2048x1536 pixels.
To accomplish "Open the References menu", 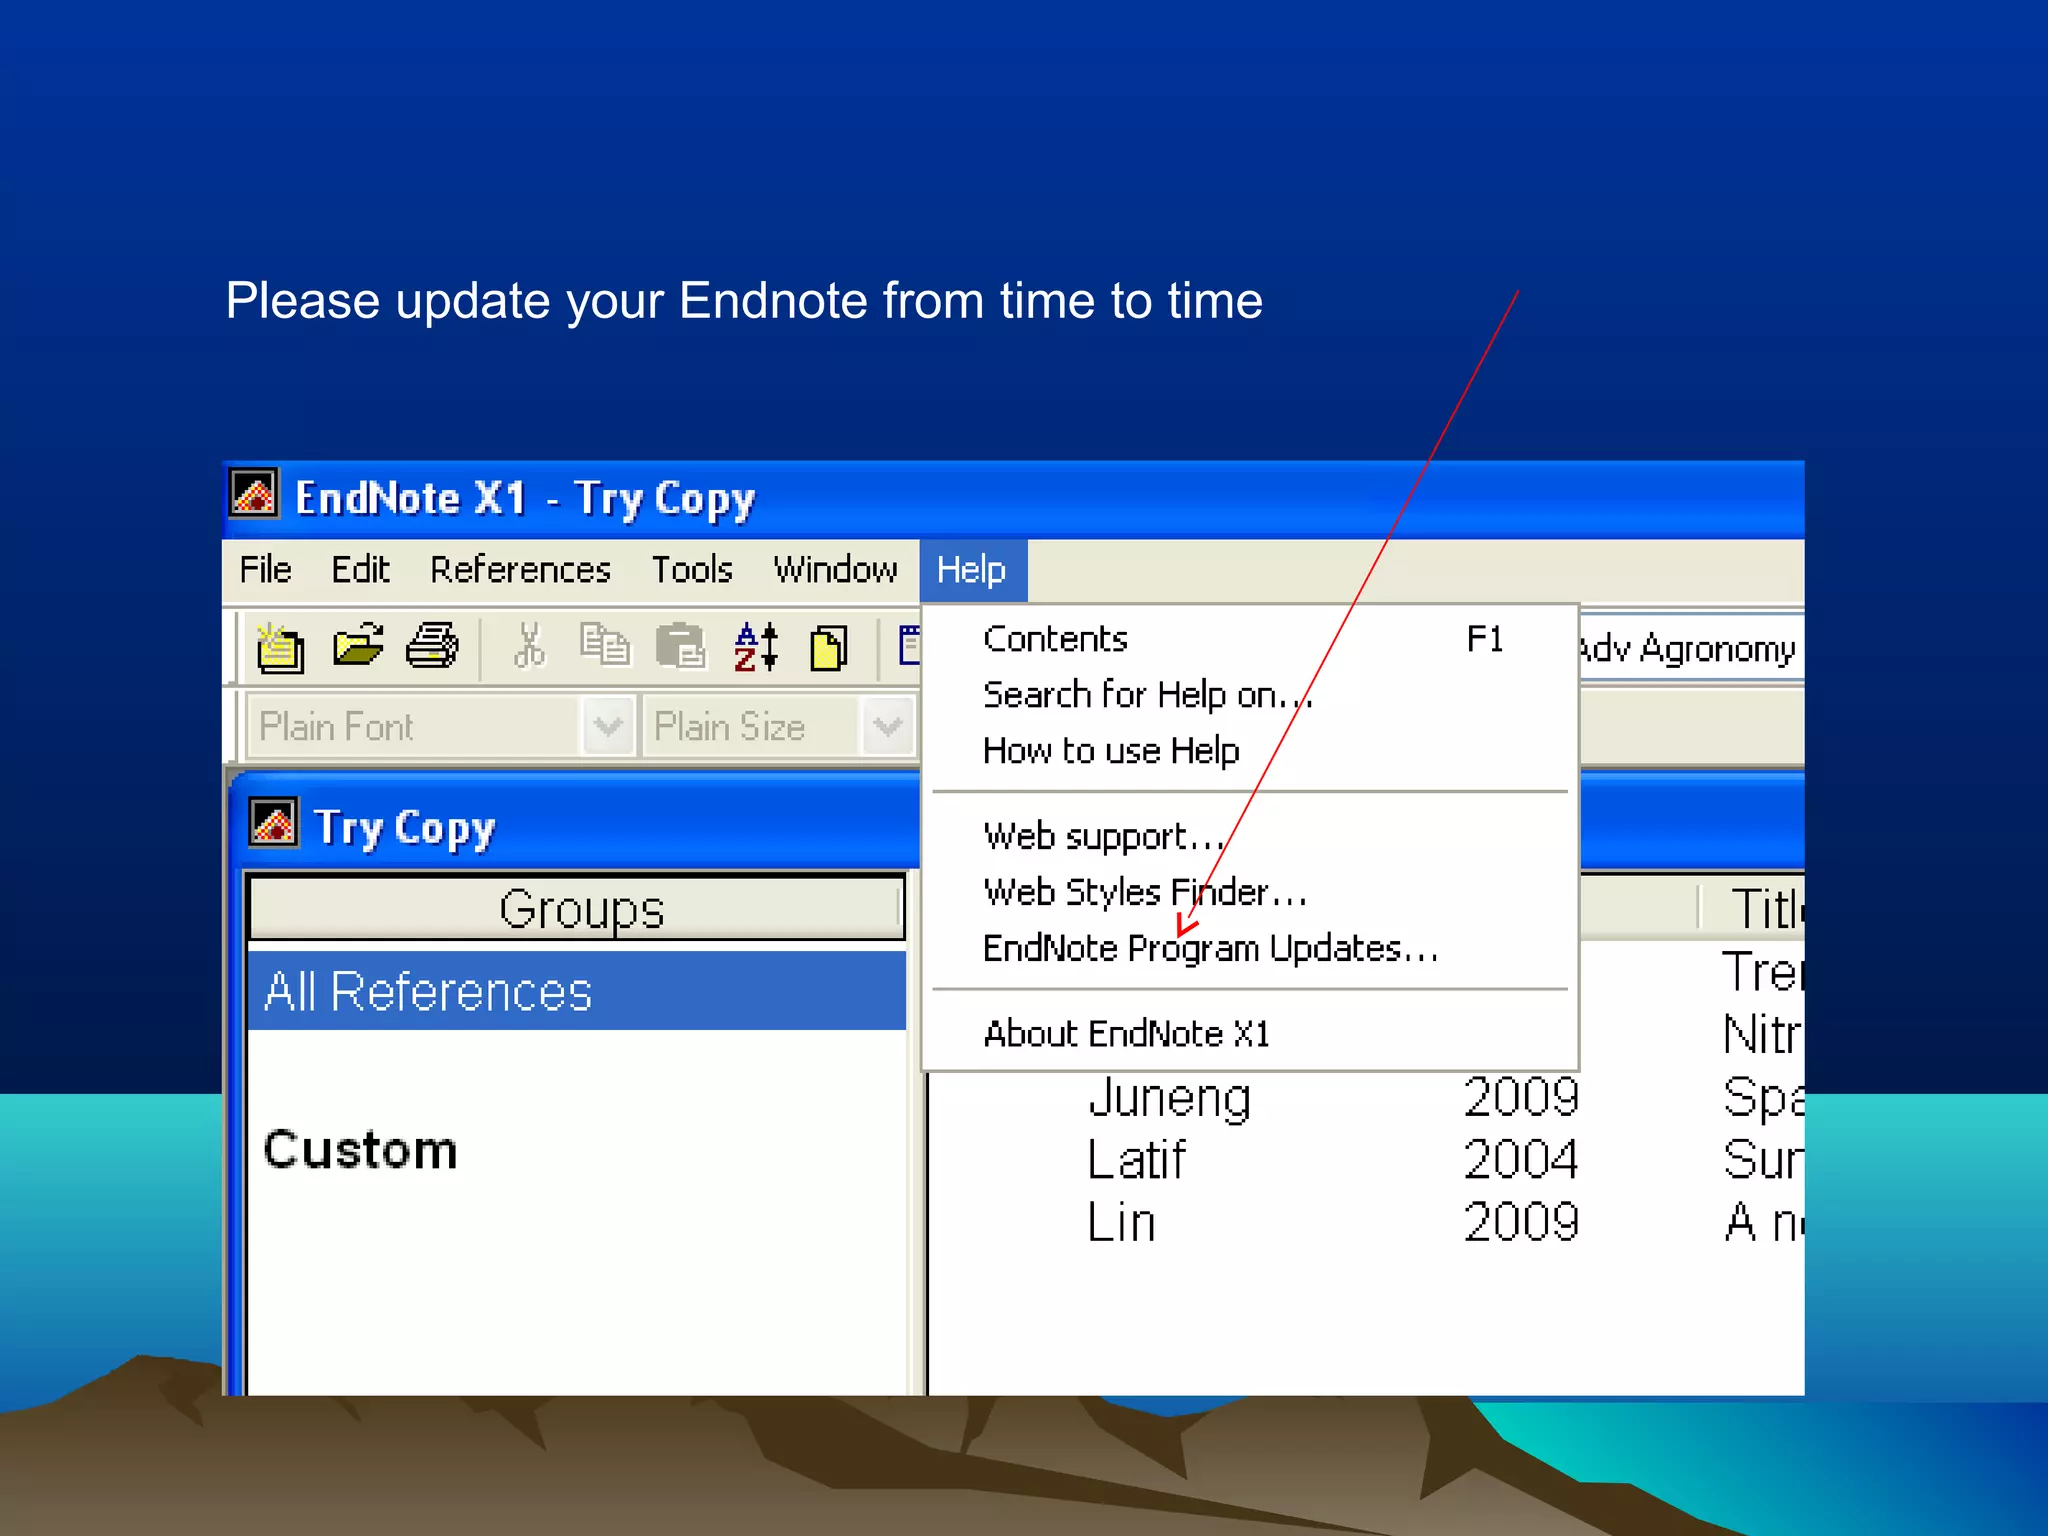I will (x=520, y=570).
